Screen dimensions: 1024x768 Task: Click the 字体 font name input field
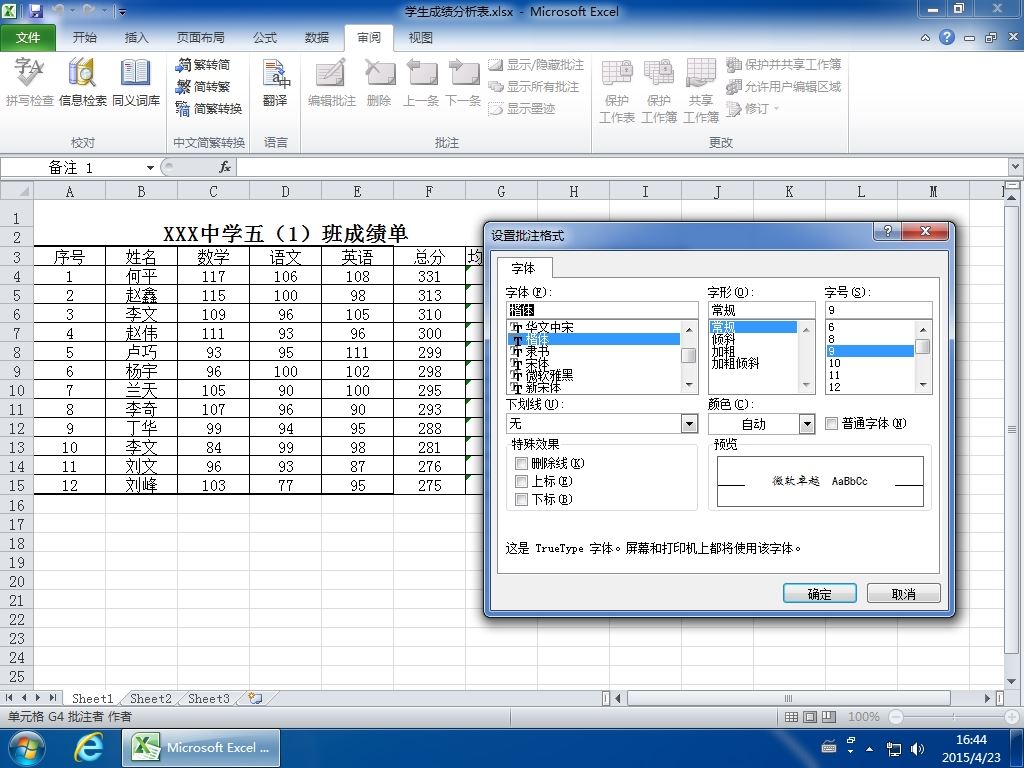pyautogui.click(x=602, y=310)
